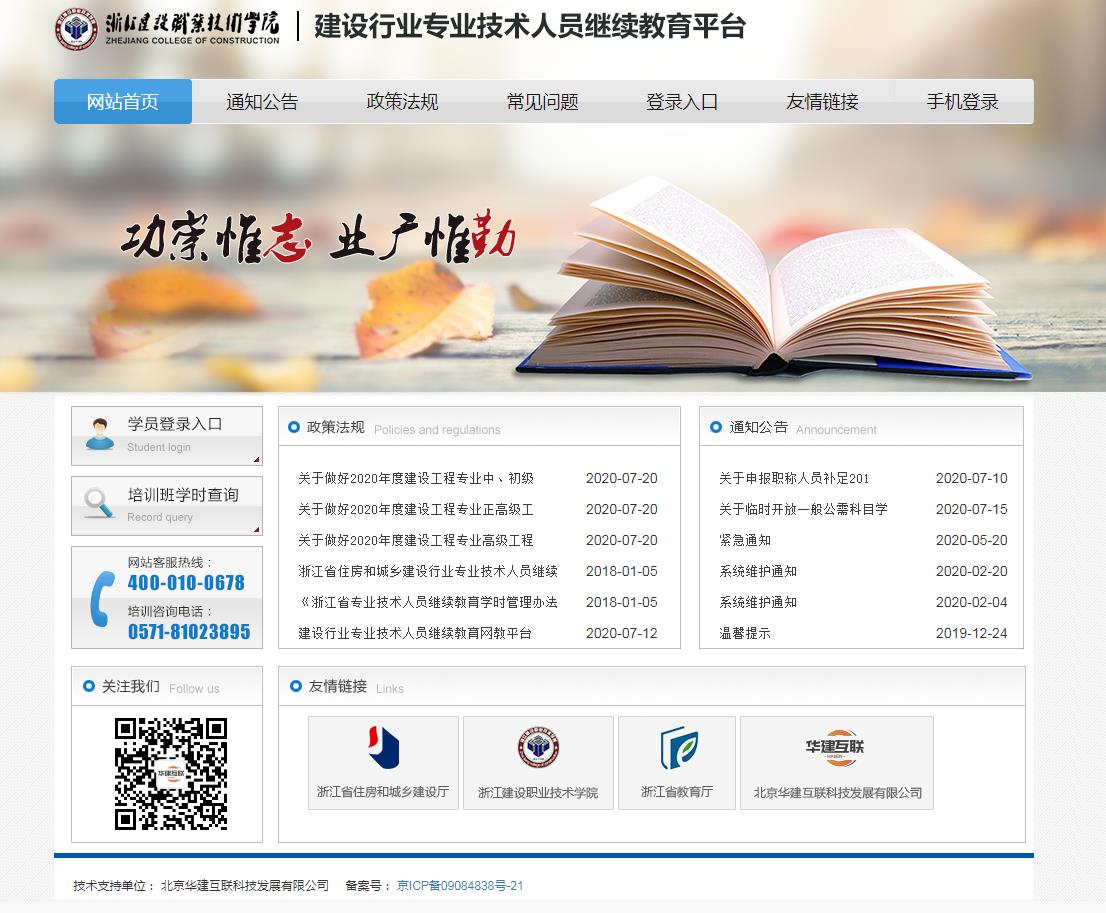Click the QR code under 关注我们
1106x913 pixels.
[170, 773]
